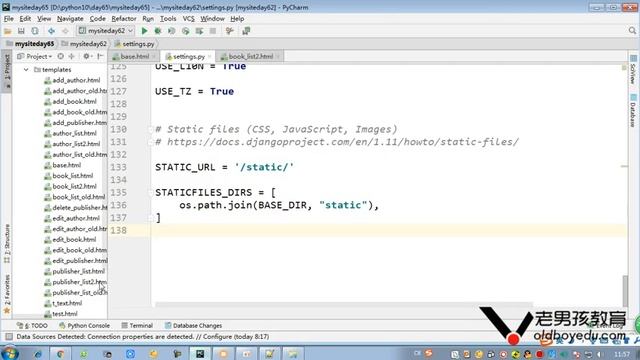Open the mysiteday62 run configuration dropdown

click(x=106, y=31)
